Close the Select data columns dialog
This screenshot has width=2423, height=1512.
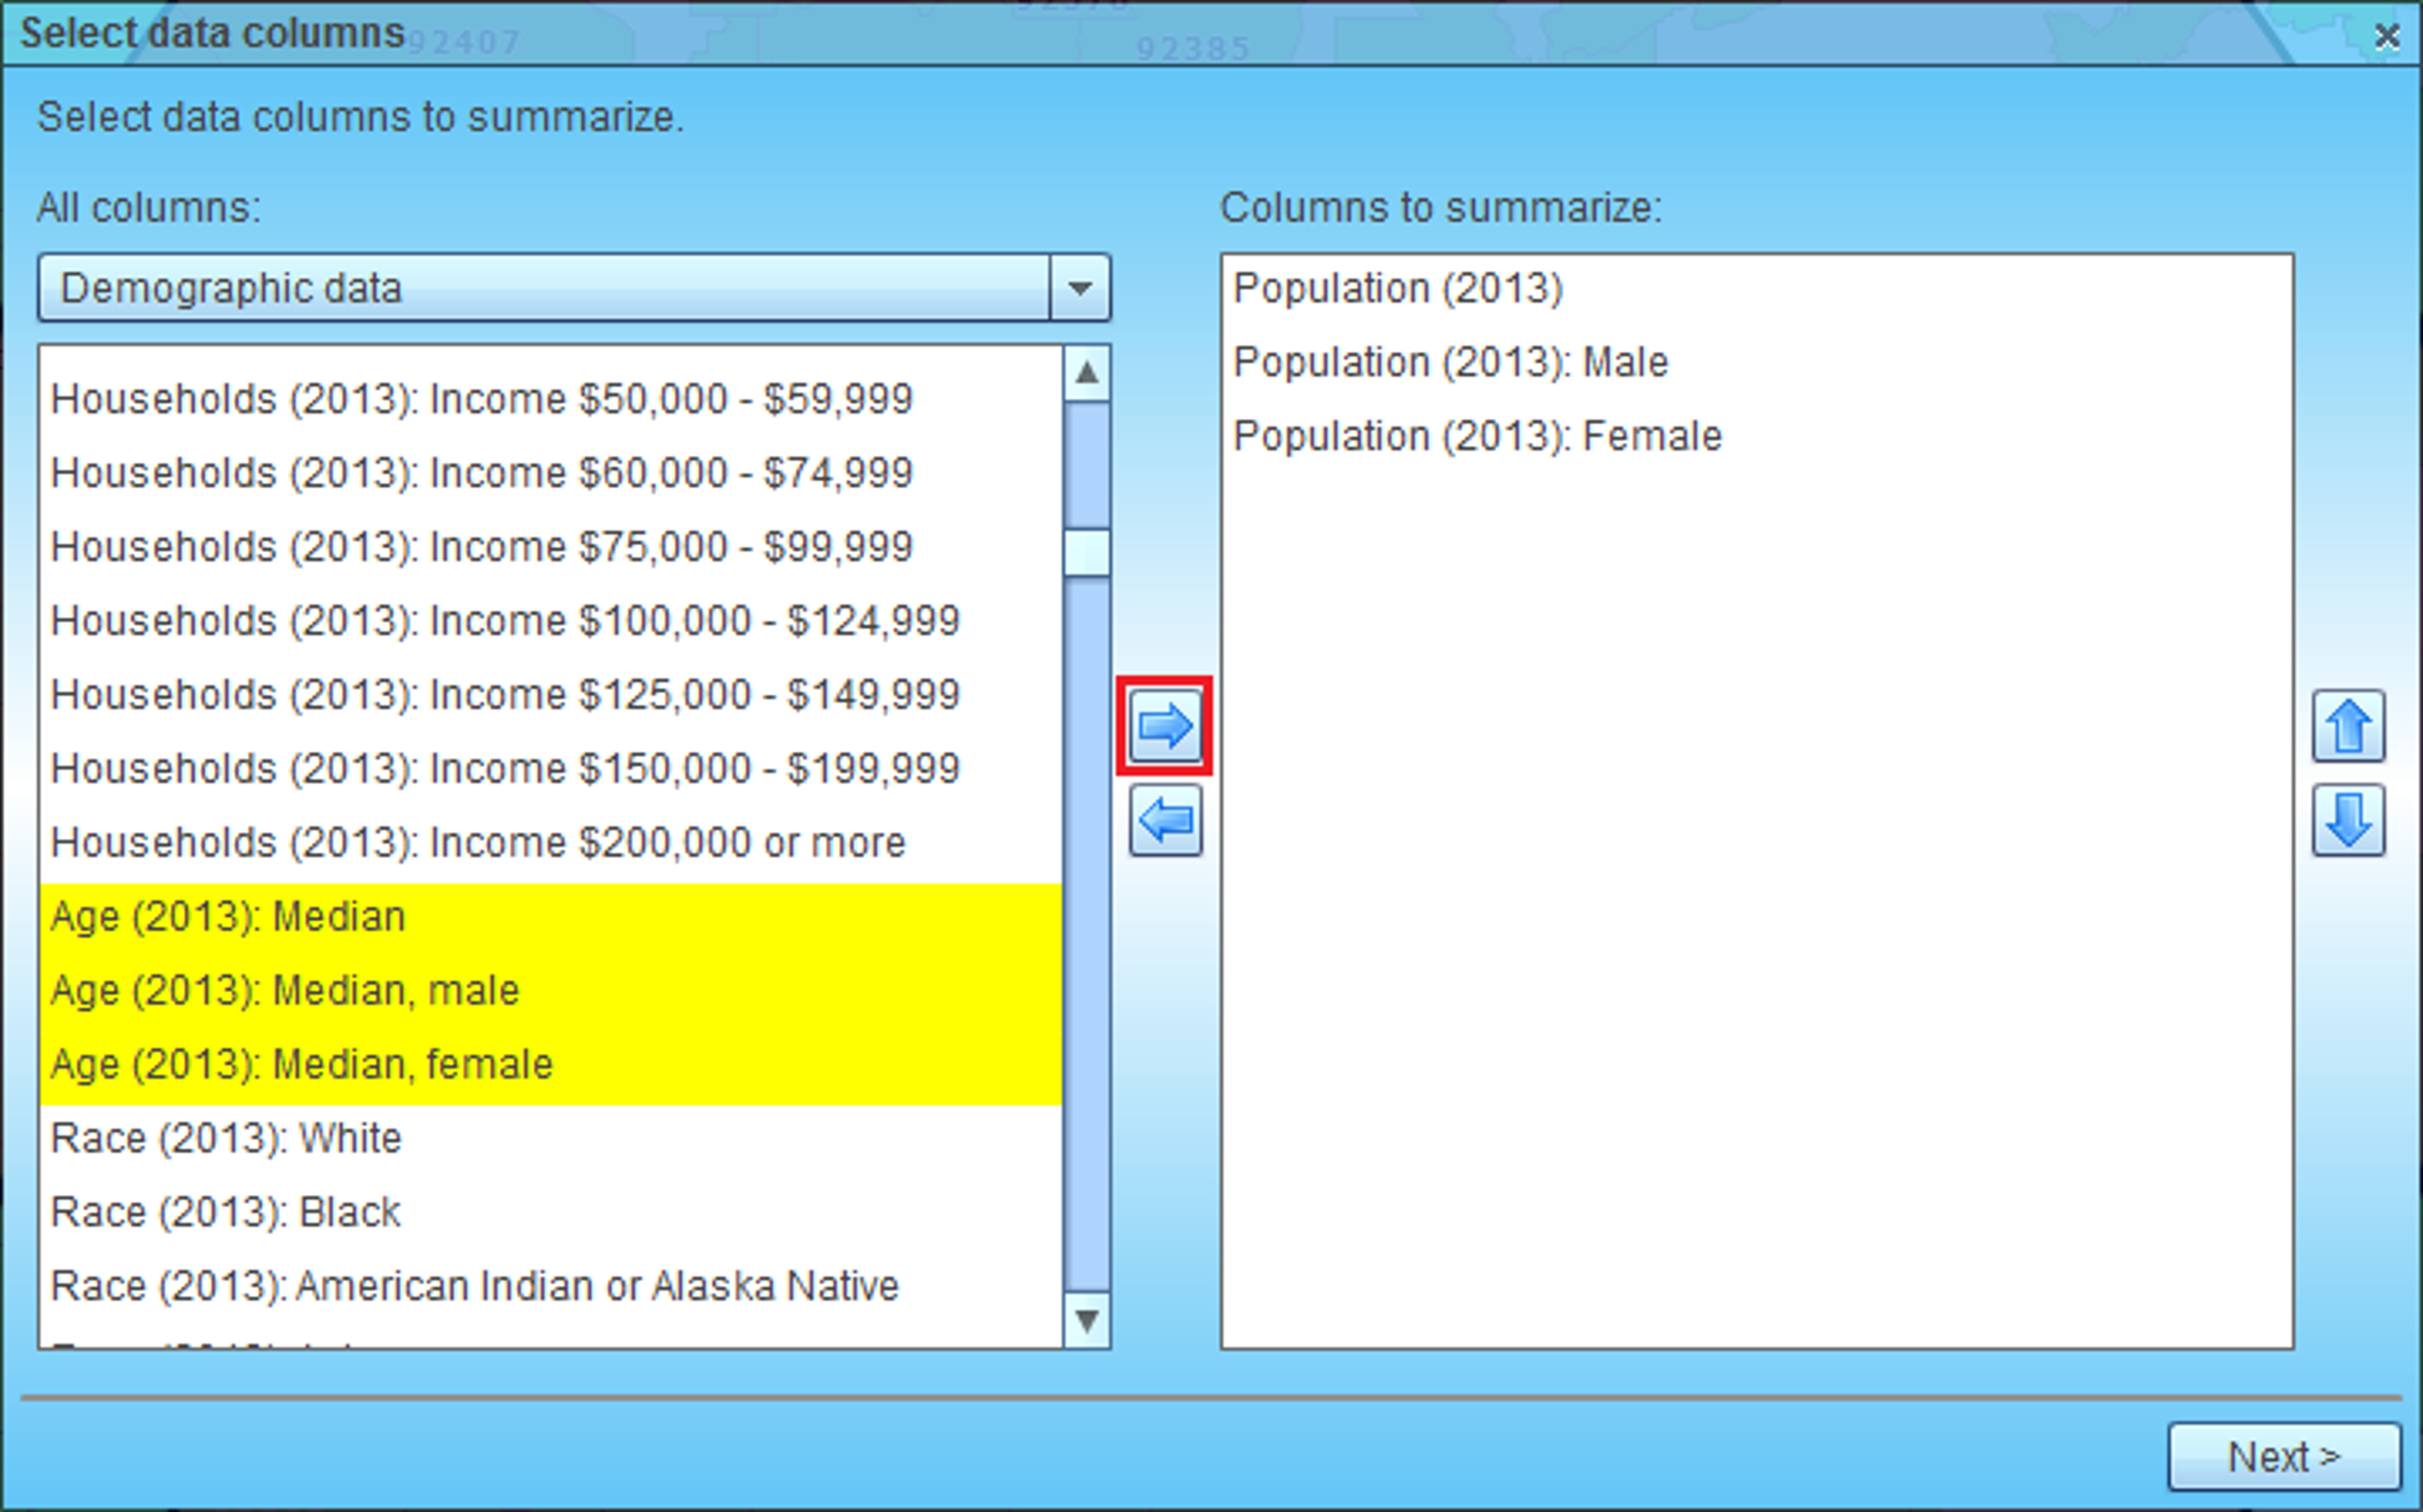tap(2387, 36)
